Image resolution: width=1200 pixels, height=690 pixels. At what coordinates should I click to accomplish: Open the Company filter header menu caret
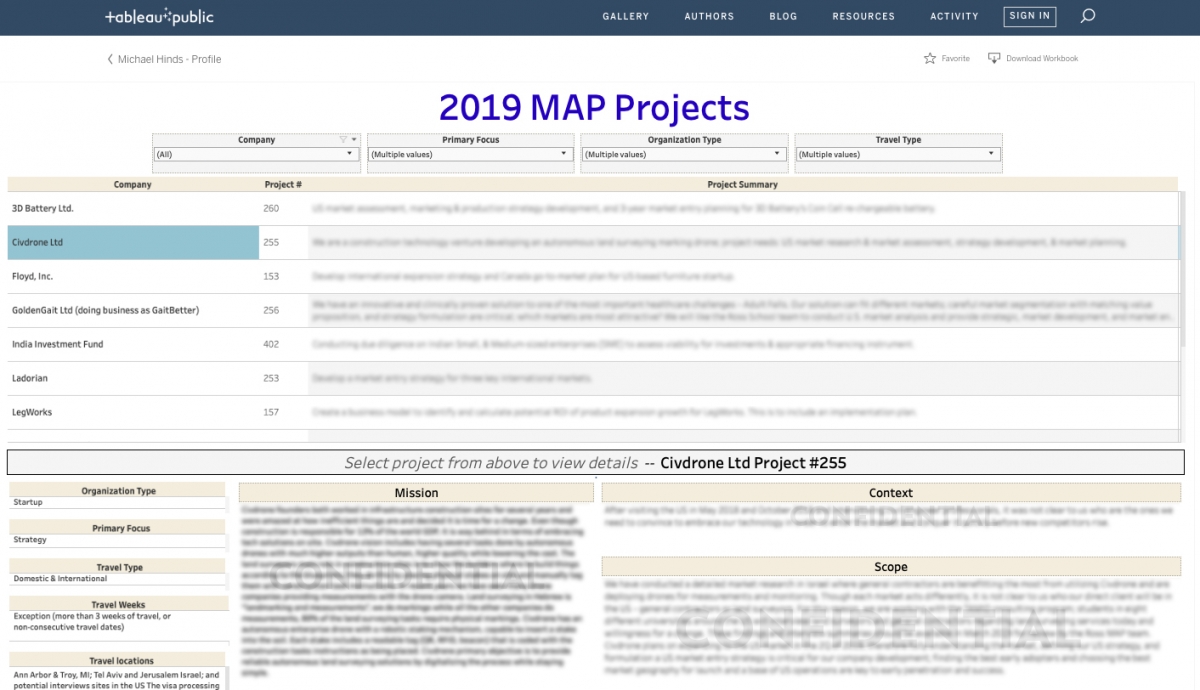coord(354,140)
